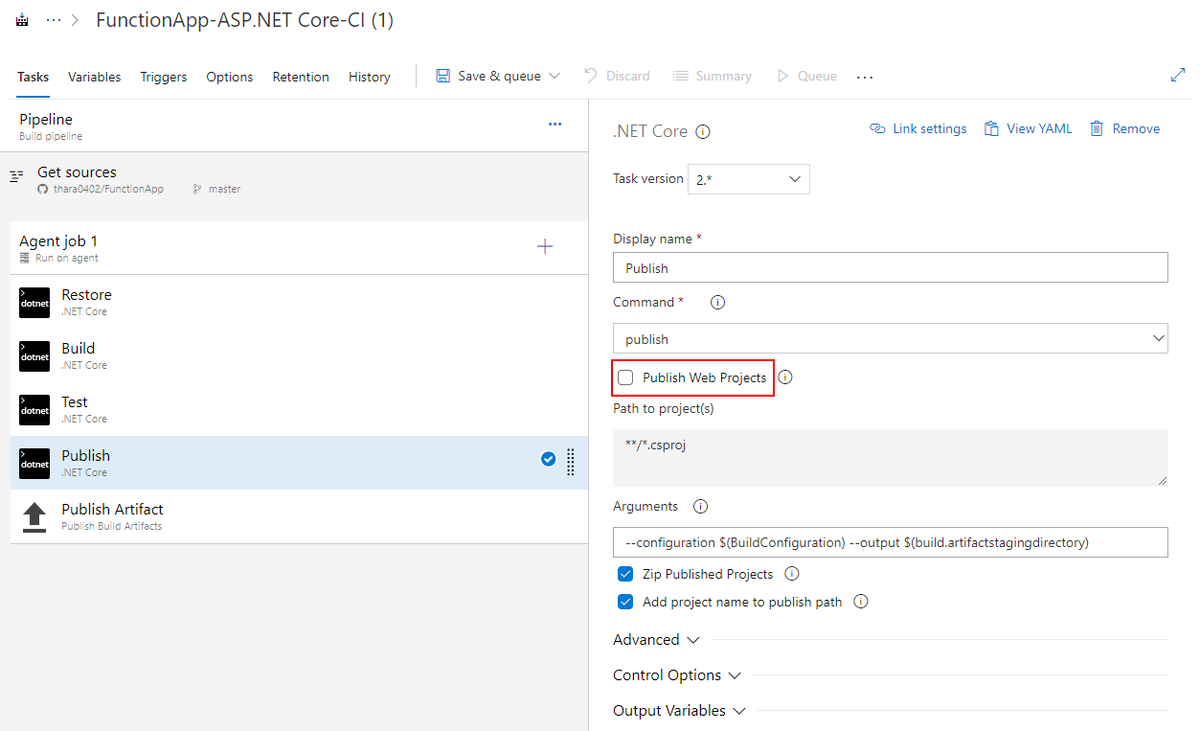Uncheck Add project name to publish path
Screen dimensions: 1200x731
(x=626, y=602)
